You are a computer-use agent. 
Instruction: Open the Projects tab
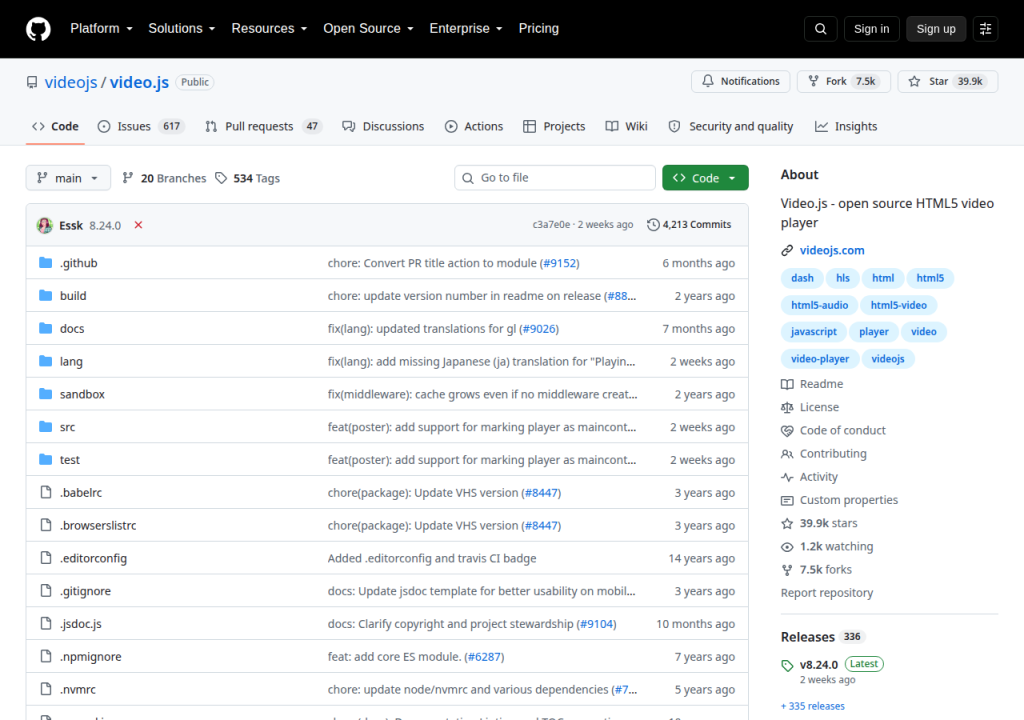[x=554, y=126]
